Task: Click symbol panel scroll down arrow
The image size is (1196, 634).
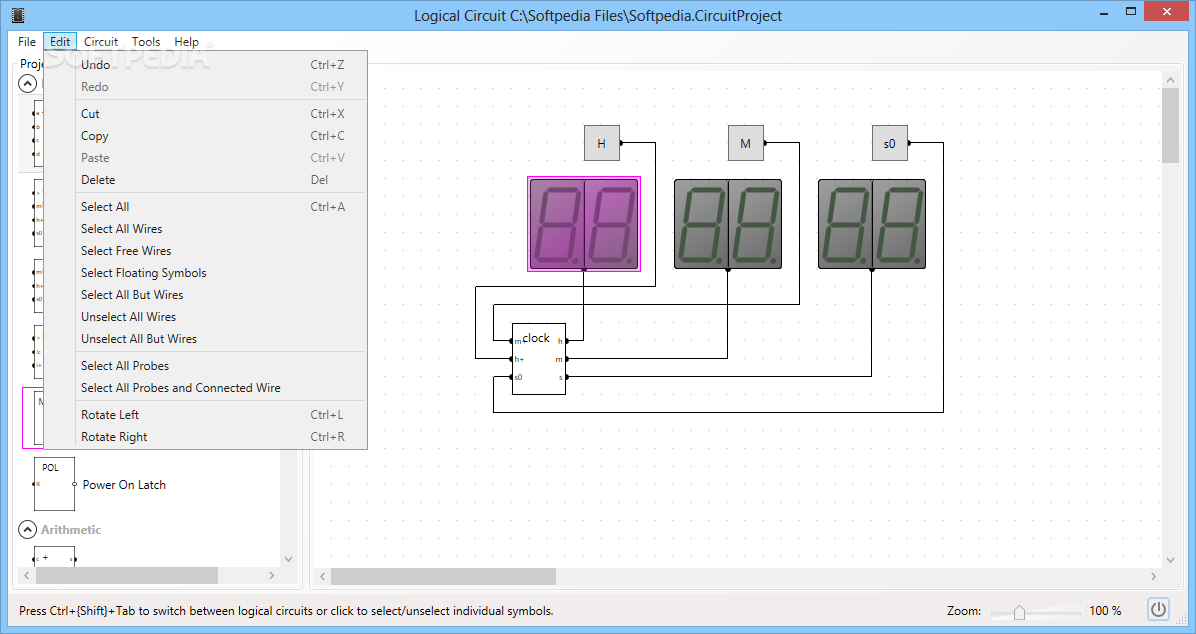Action: click(x=288, y=559)
